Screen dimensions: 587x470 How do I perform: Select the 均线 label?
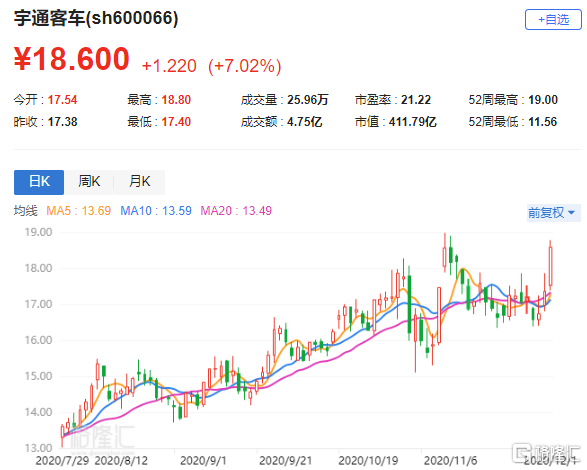click(25, 211)
